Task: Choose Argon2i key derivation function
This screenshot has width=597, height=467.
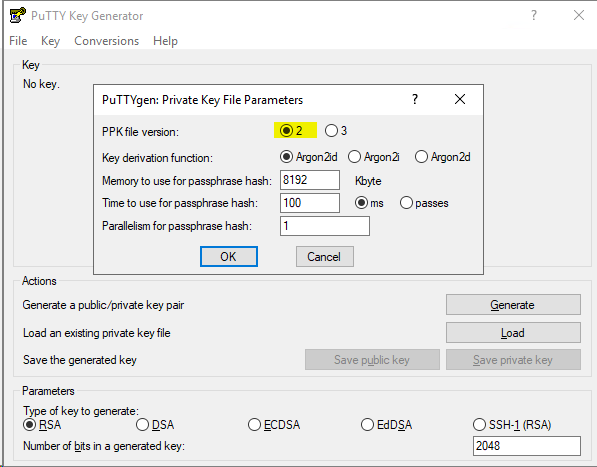Action: pos(374,157)
